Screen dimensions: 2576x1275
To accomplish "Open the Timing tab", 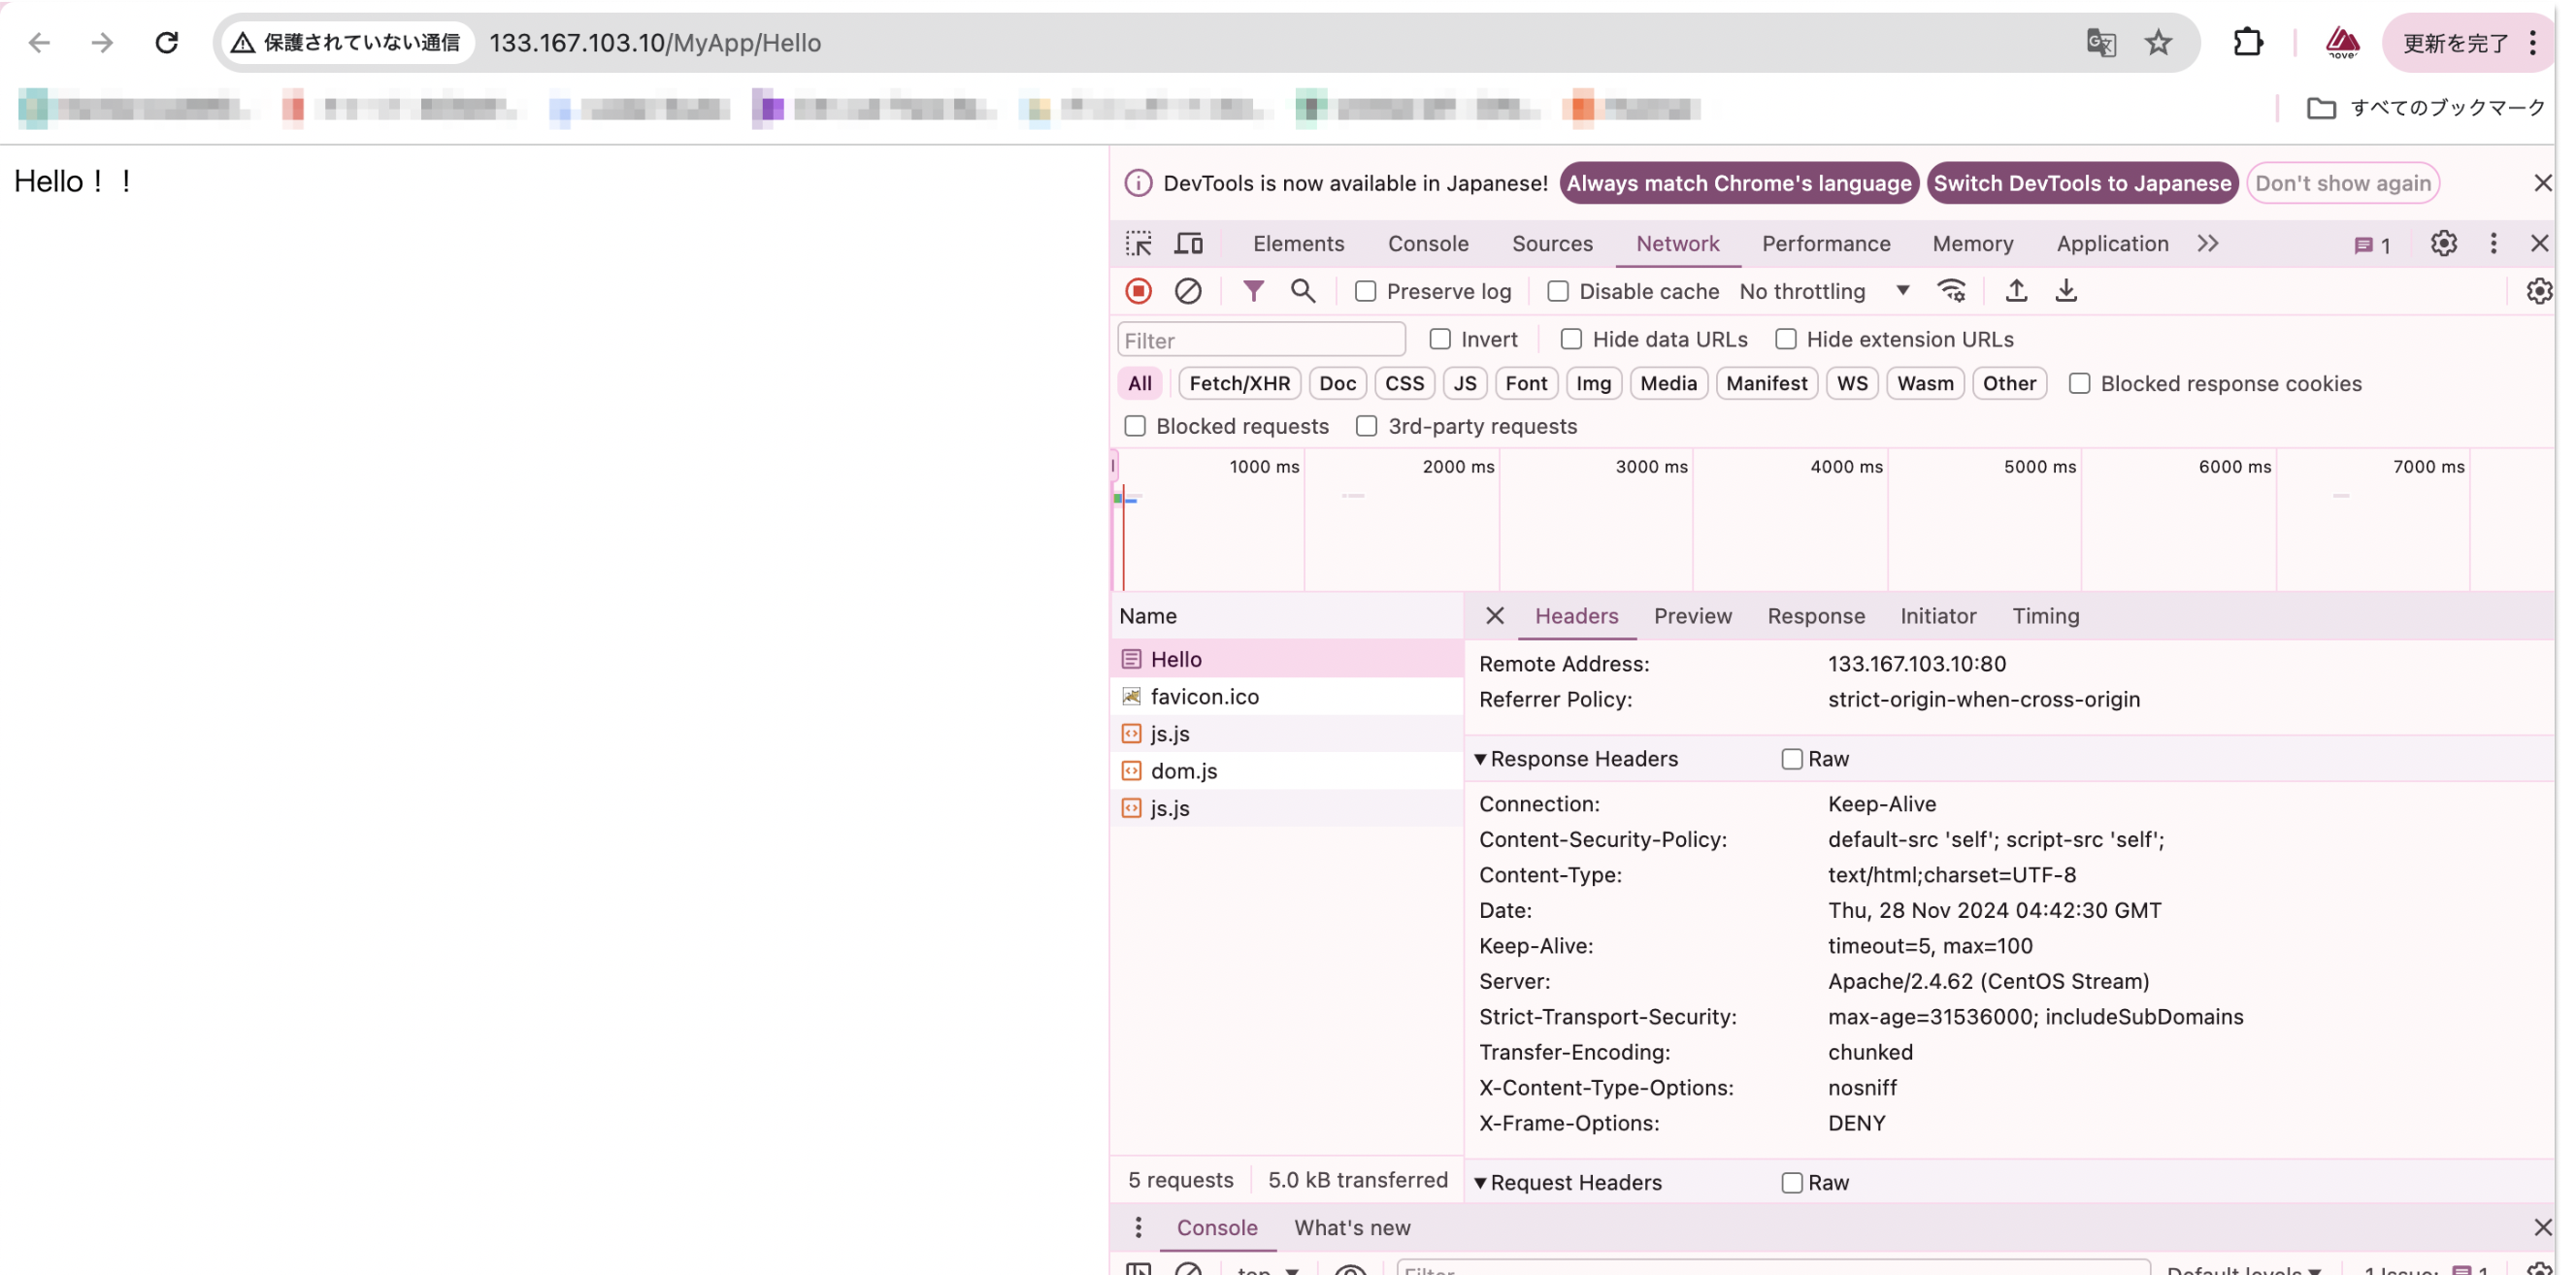I will 2045,616.
